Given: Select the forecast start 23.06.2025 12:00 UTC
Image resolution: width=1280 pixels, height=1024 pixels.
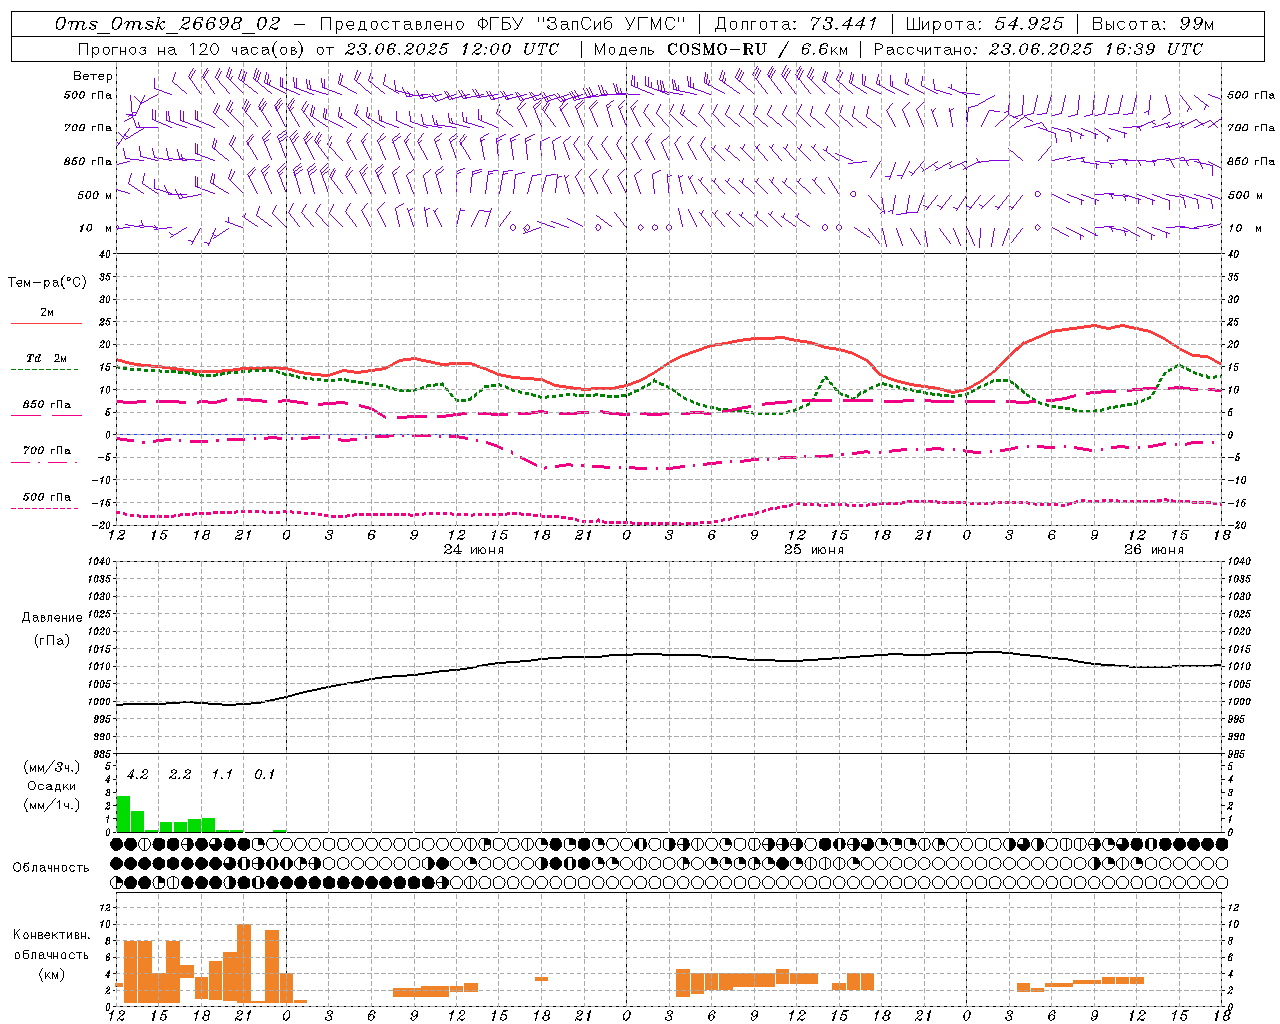Looking at the screenshot, I should pyautogui.click(x=451, y=49).
